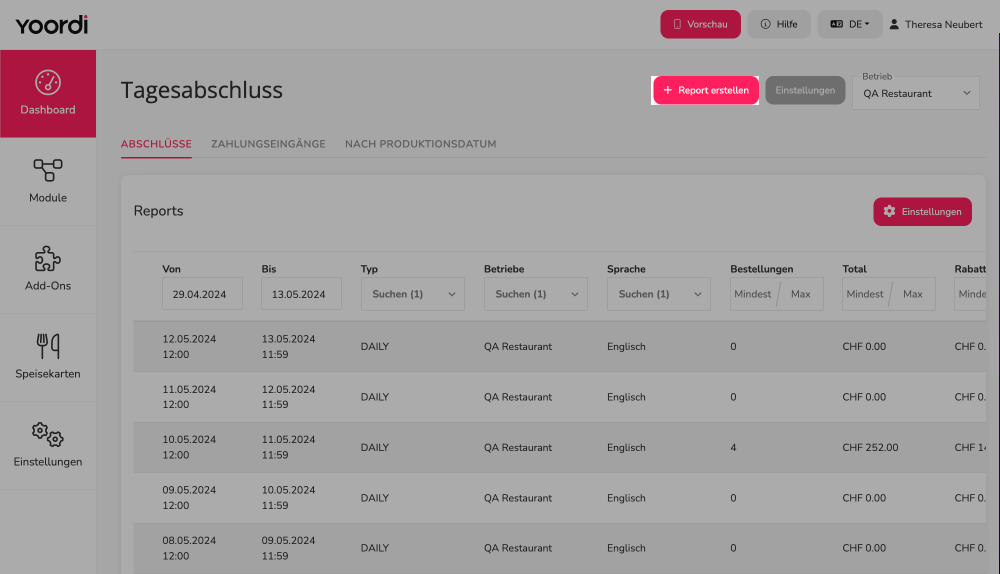This screenshot has height=574, width=1000.
Task: Click Bis cell 11.05.2024 11:59
Action: (x=288, y=448)
